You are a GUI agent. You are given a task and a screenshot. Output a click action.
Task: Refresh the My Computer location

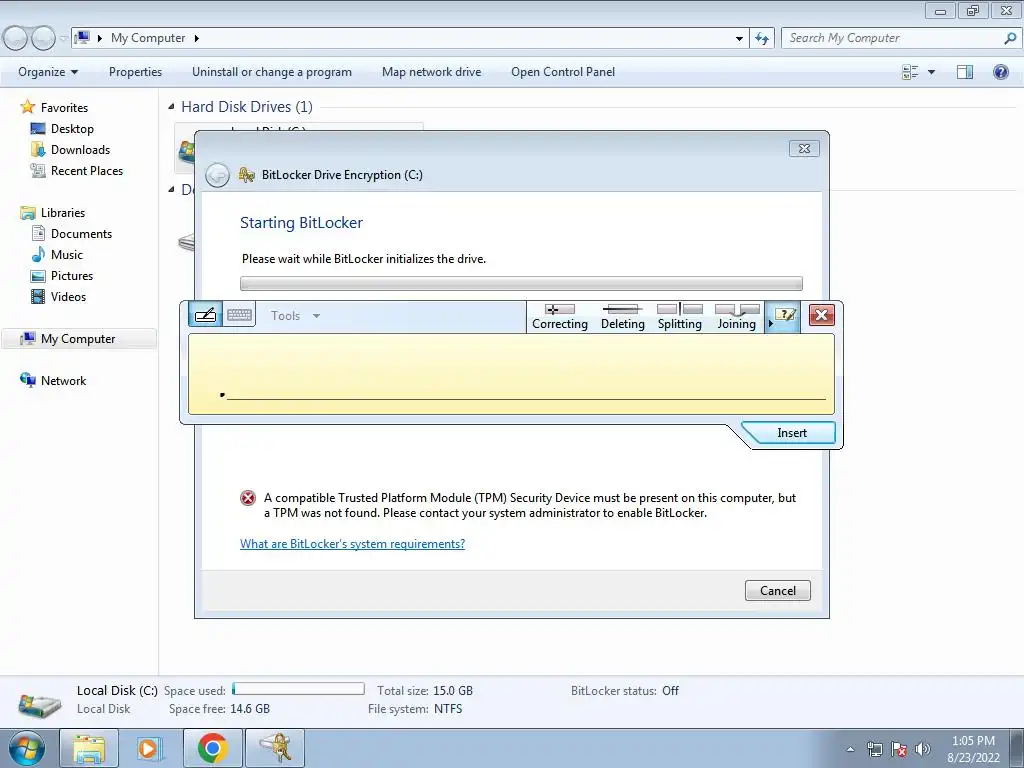[762, 39]
